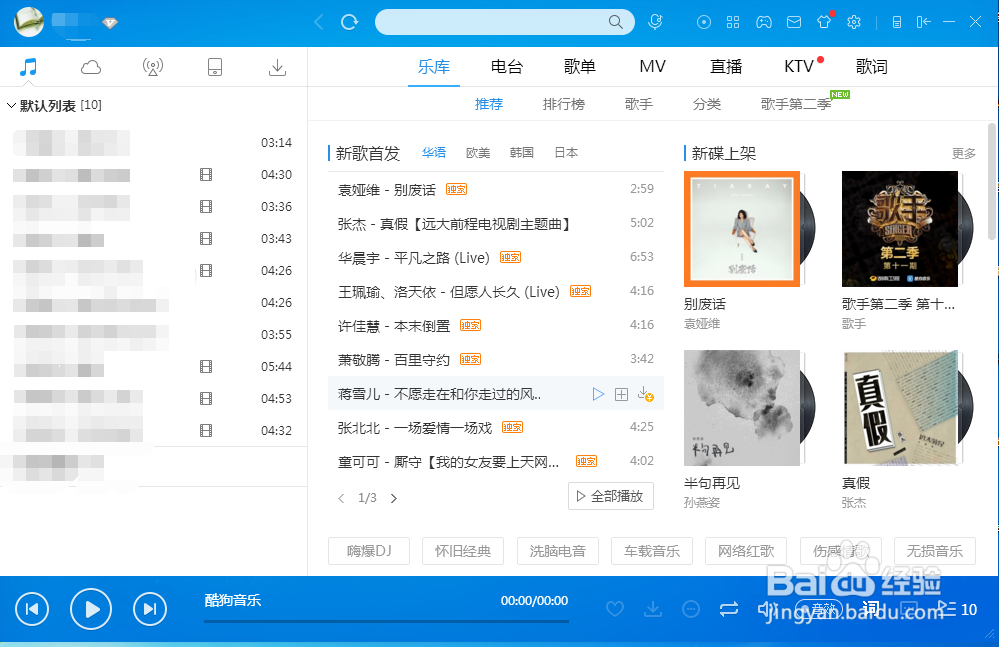Open the mobile device tab
Viewport: 999px width, 647px height.
[215, 67]
